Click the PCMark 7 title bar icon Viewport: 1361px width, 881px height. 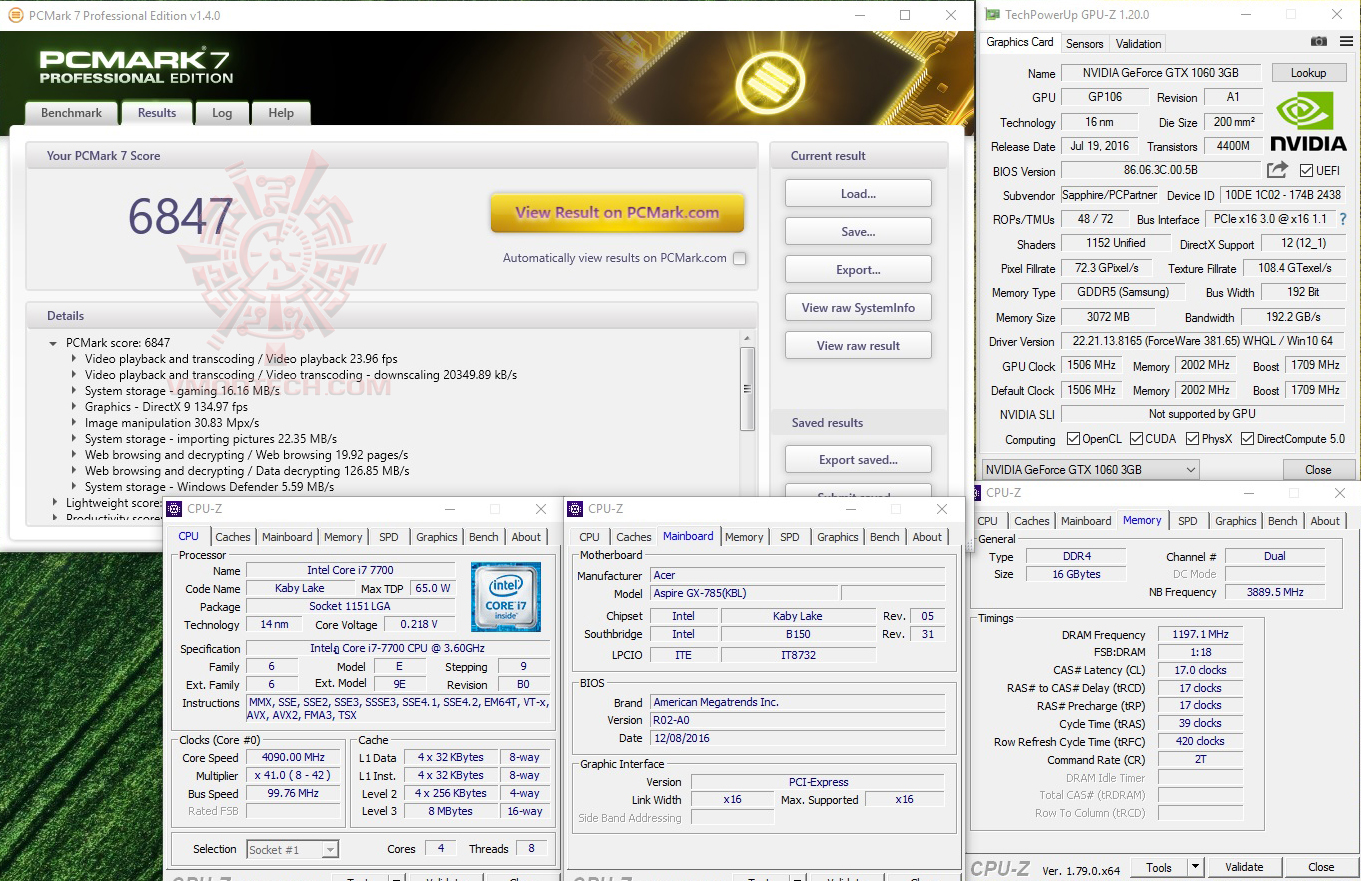pyautogui.click(x=13, y=15)
